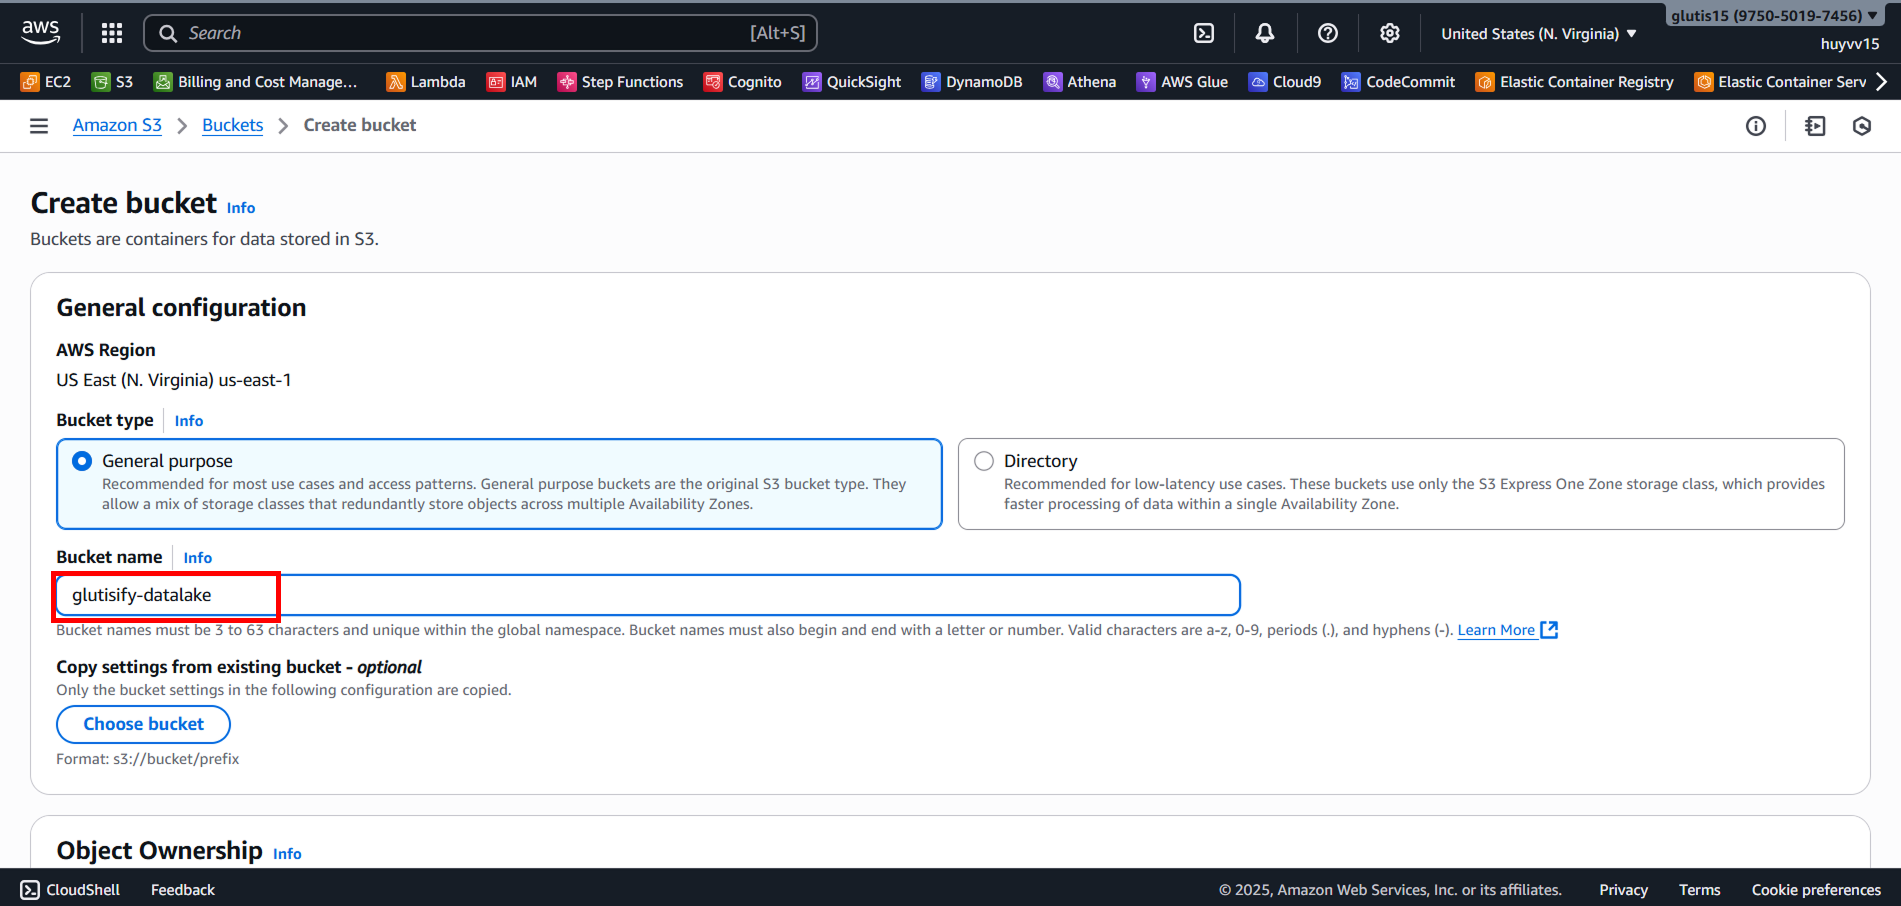The height and width of the screenshot is (906, 1901).
Task: Open the DynamoDB service shortcut
Action: click(972, 82)
